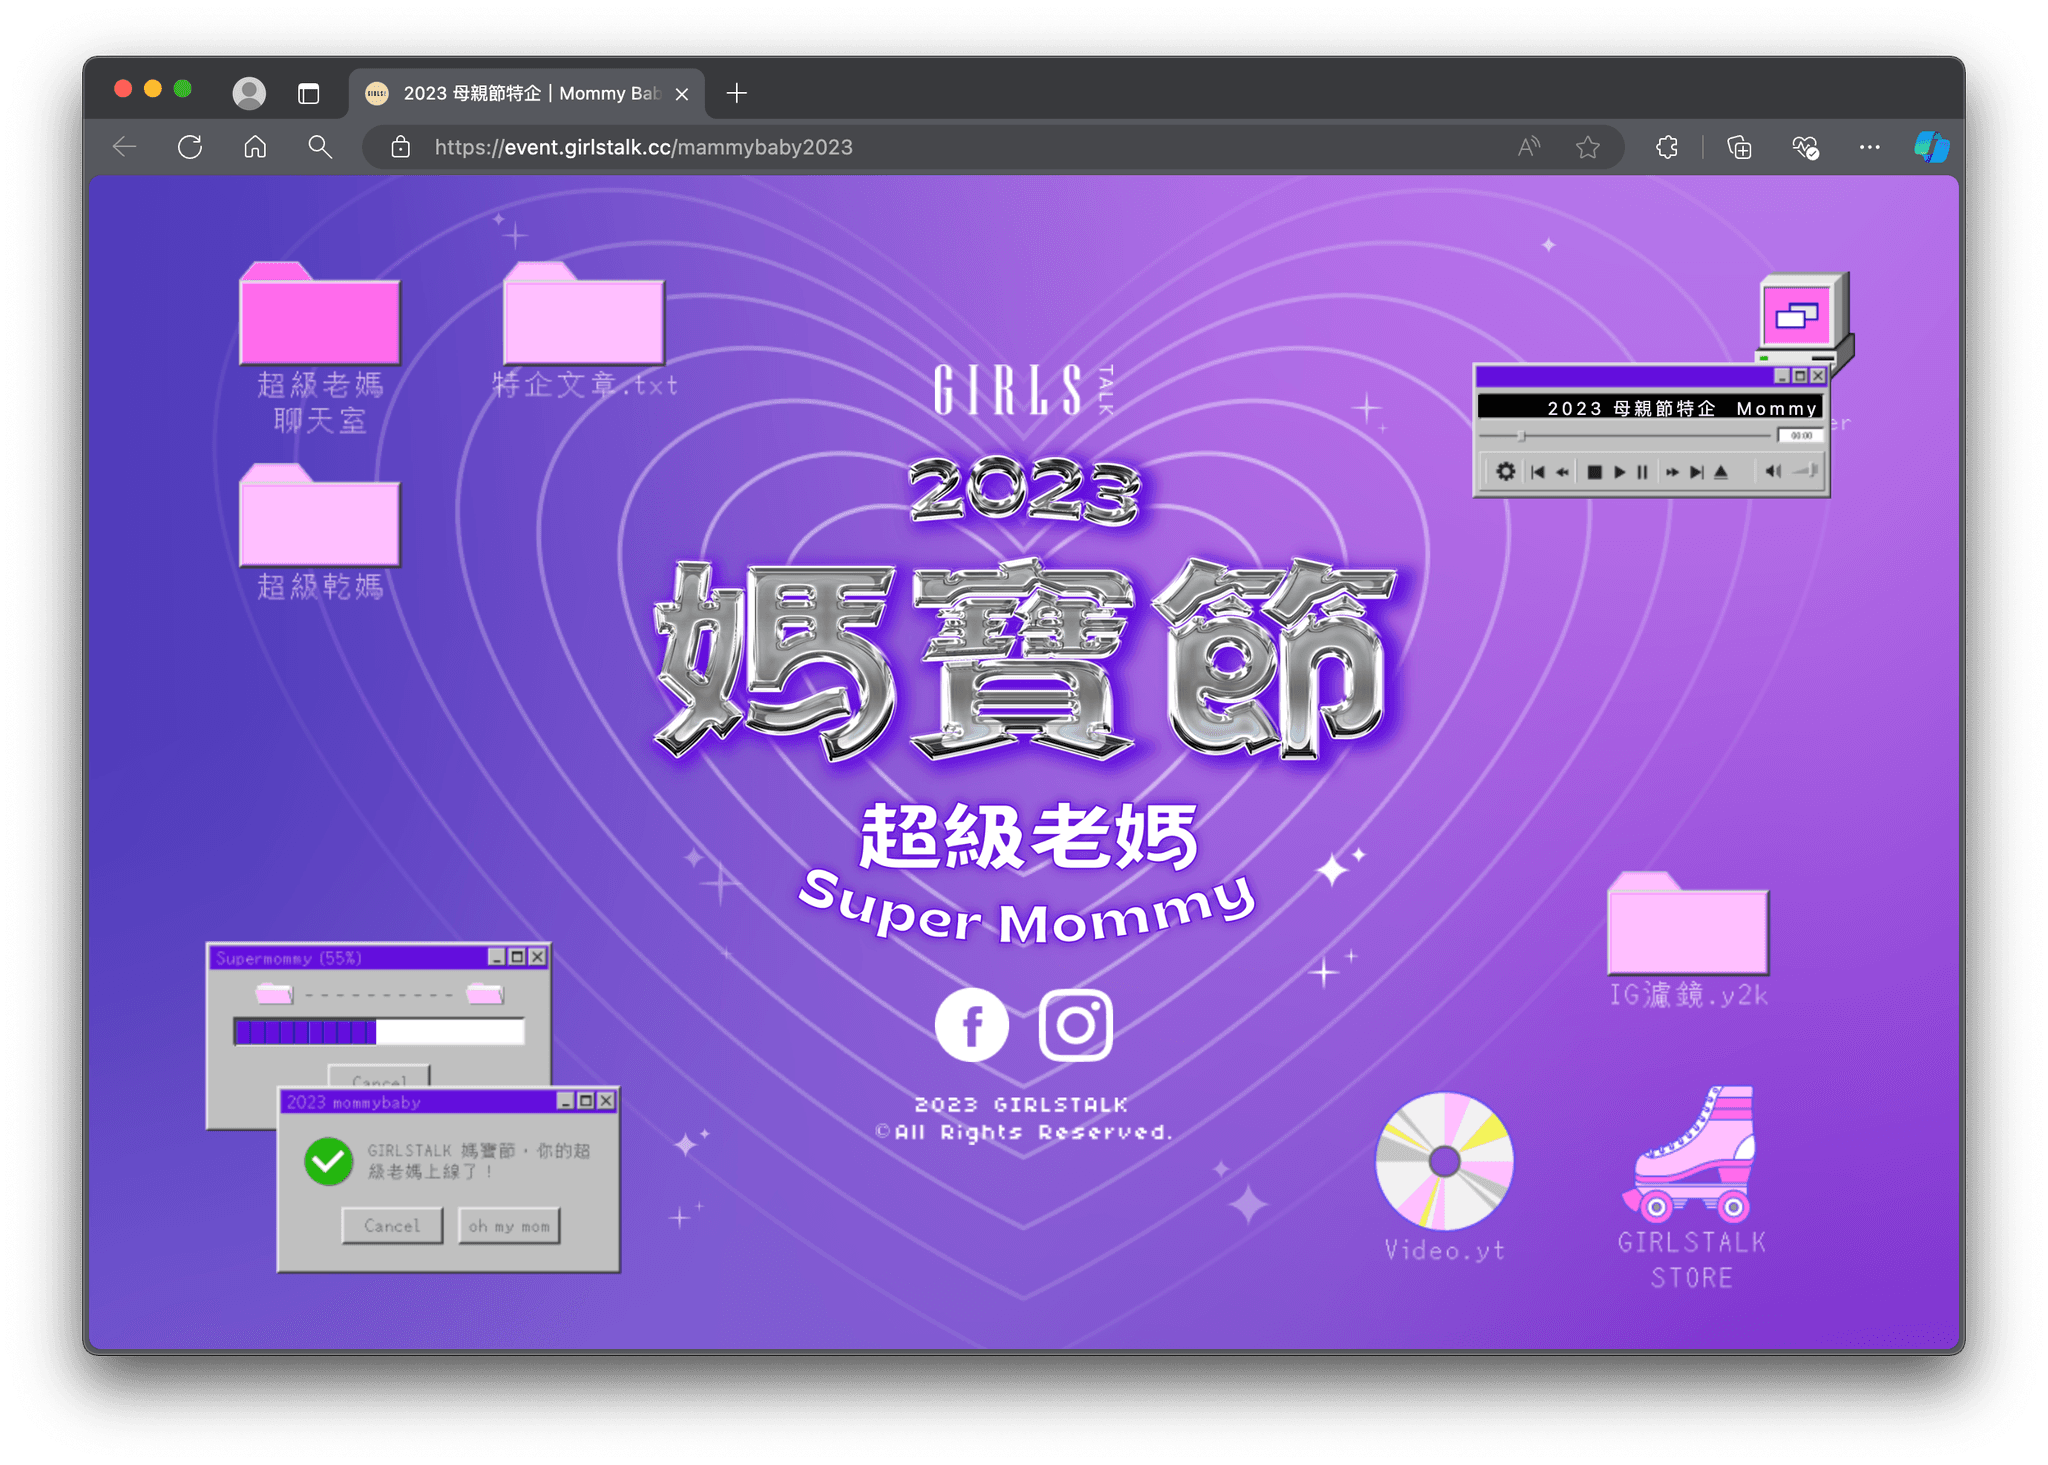
Task: Click the eject button in media player
Action: tap(1721, 472)
